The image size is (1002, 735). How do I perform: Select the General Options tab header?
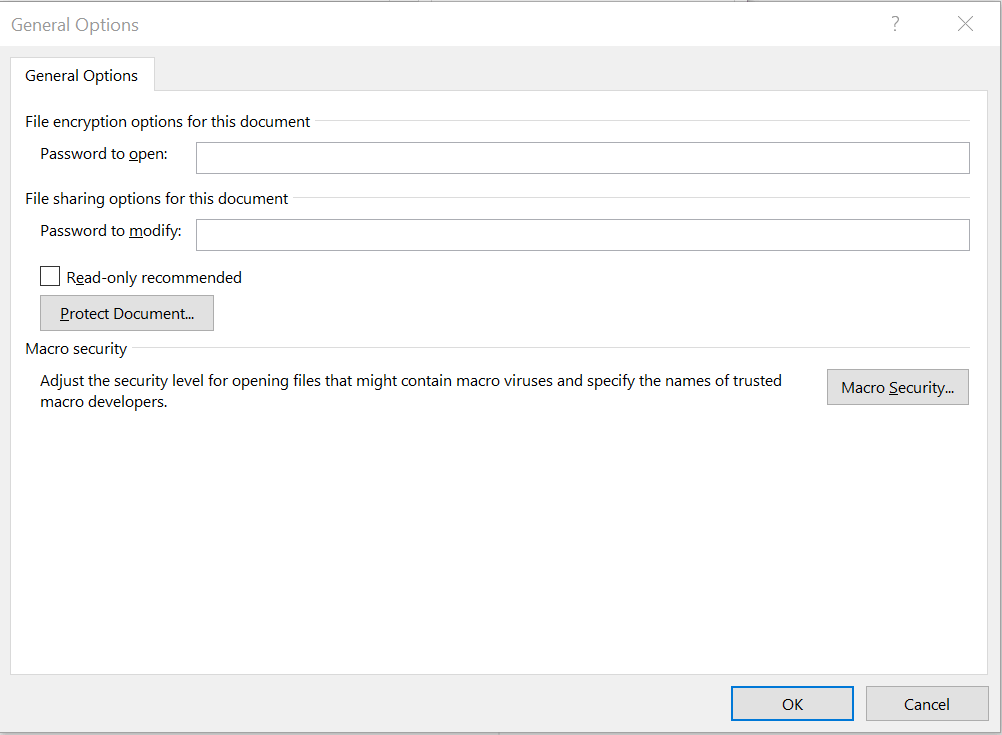(81, 75)
